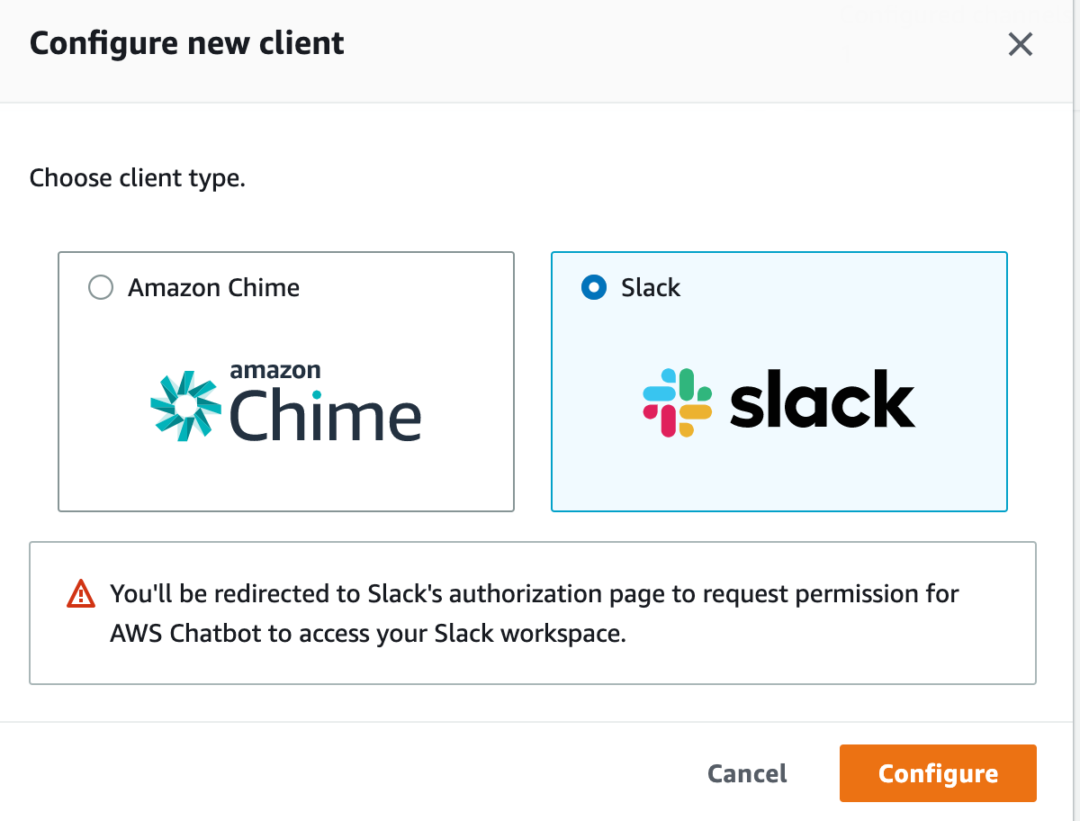Dismiss the dialog with the X

tap(1020, 44)
